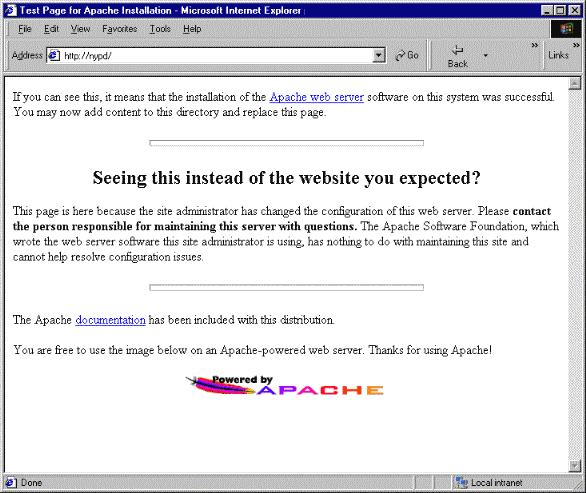Expand the toolbar overflow chevron next to Back
This screenshot has width=586, height=493.
tap(535, 45)
